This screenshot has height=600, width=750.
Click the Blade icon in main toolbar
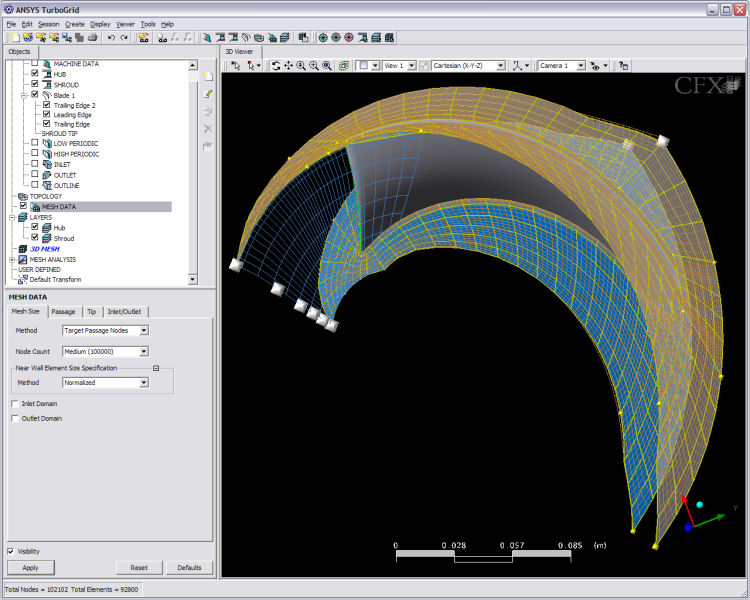tap(246, 38)
